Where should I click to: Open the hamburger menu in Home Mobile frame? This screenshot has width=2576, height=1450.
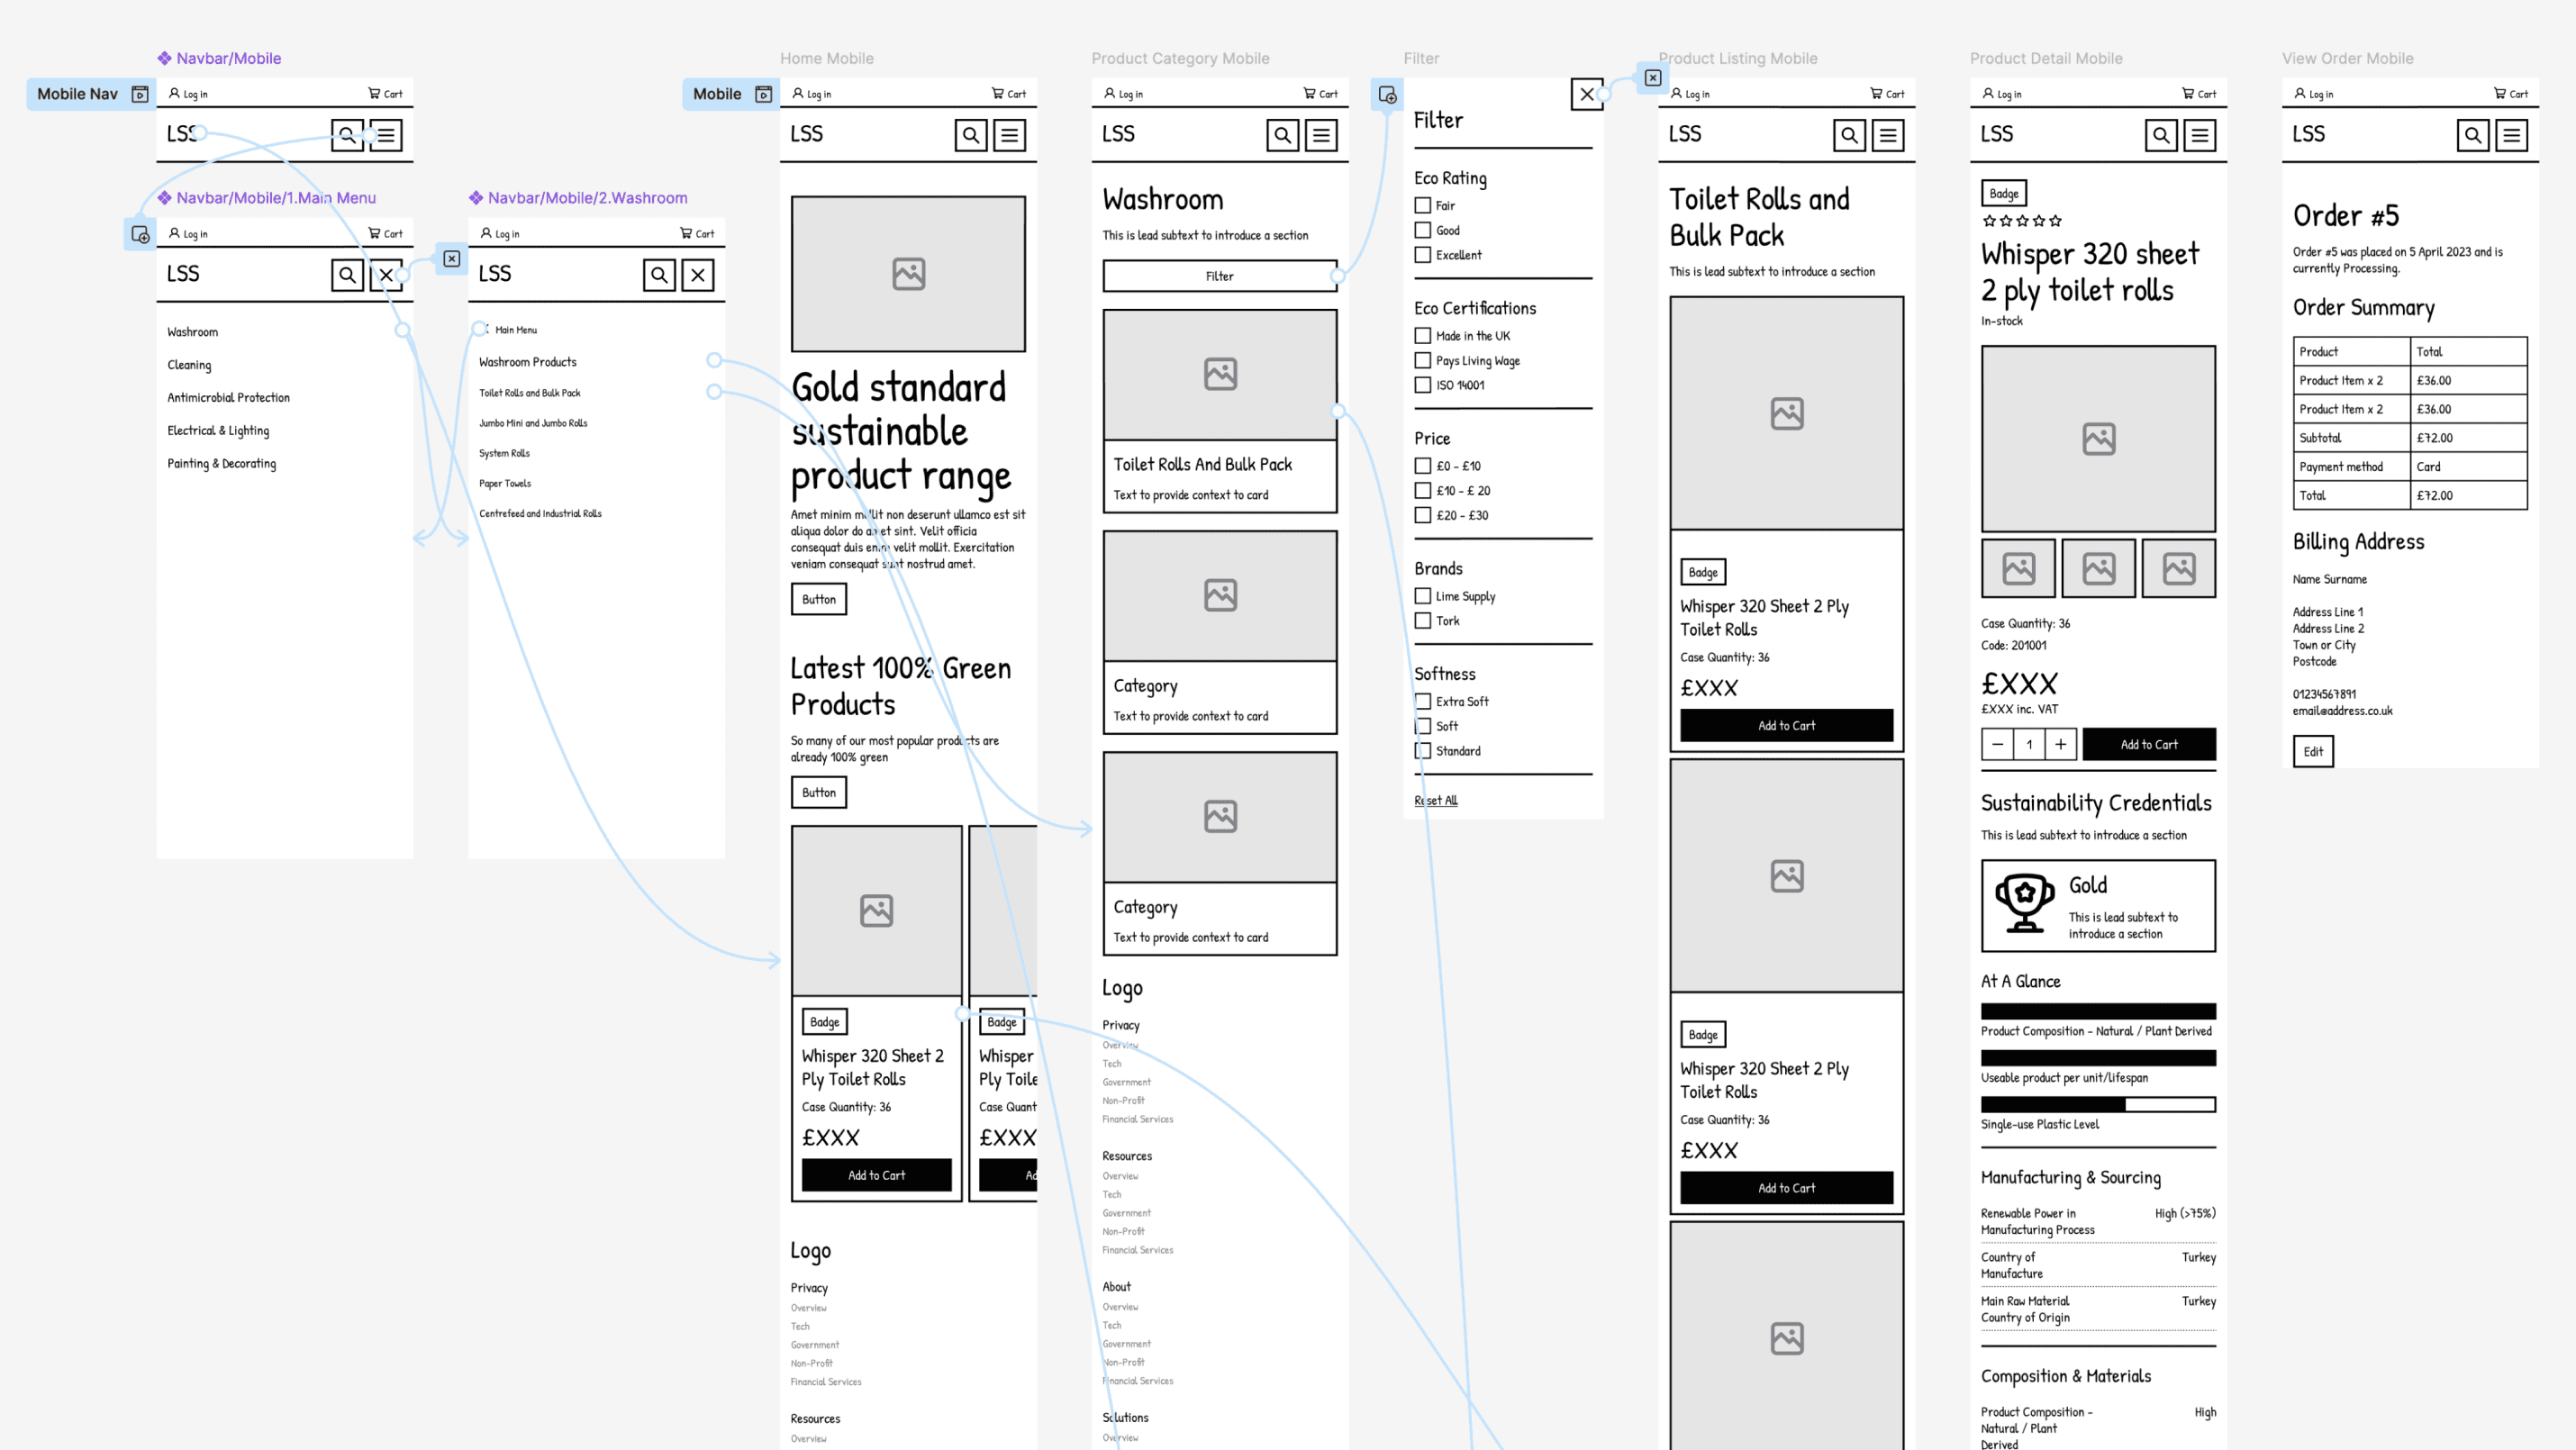point(1010,135)
